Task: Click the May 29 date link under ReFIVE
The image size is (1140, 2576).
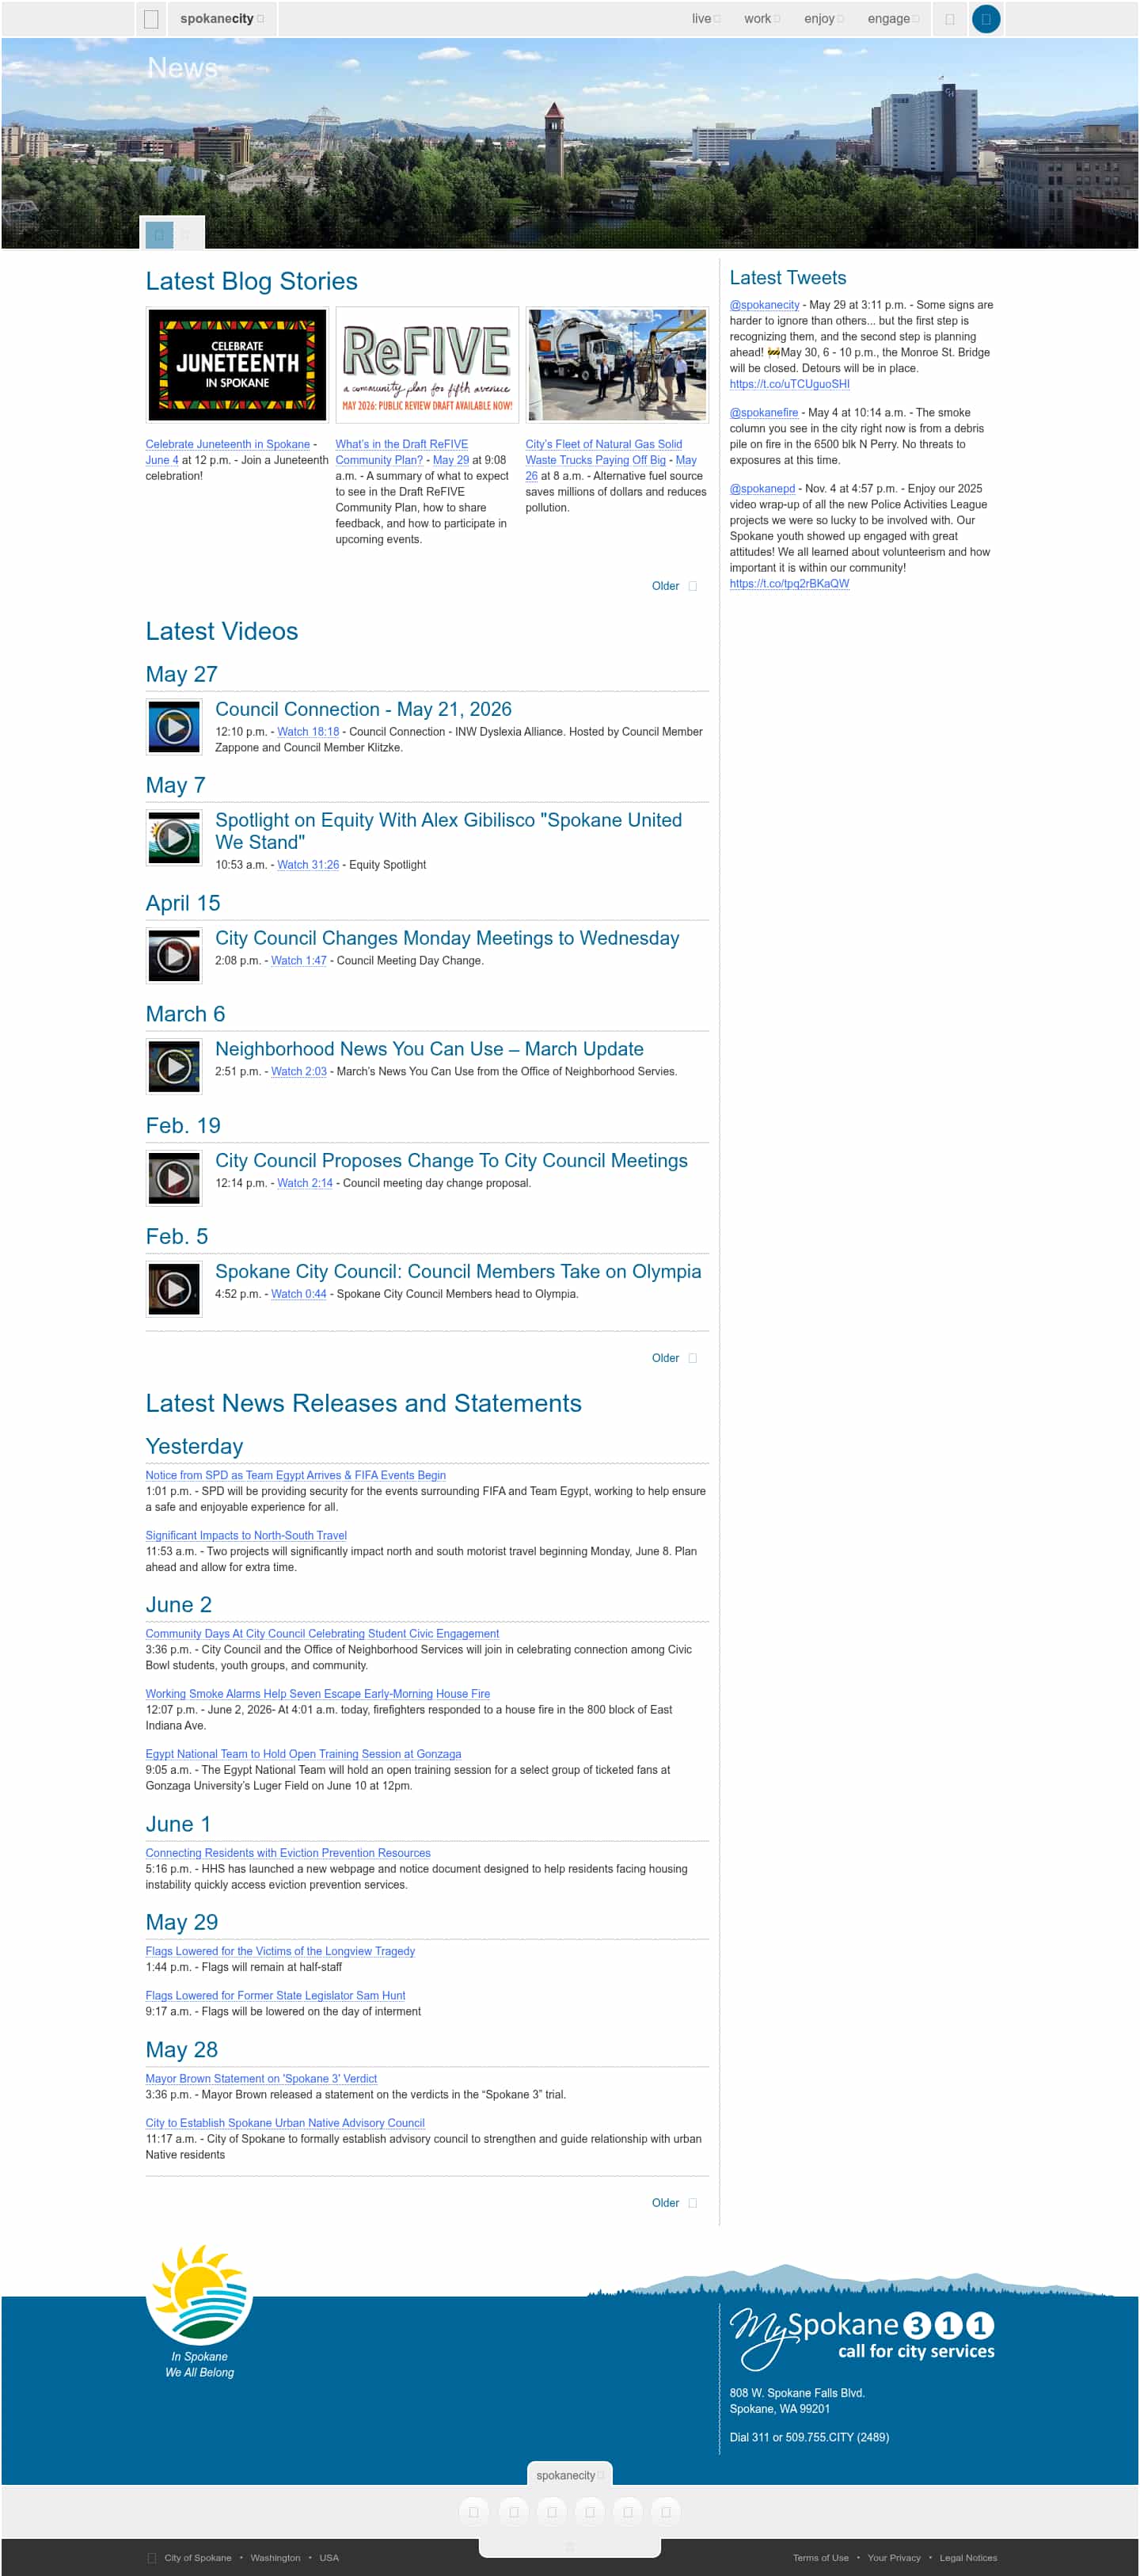Action: click(x=451, y=460)
